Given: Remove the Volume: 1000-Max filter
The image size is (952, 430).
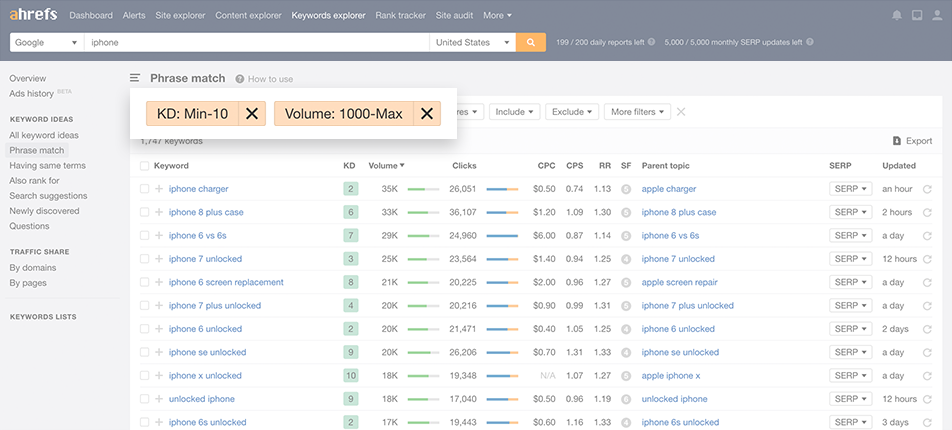Looking at the screenshot, I should tap(427, 114).
